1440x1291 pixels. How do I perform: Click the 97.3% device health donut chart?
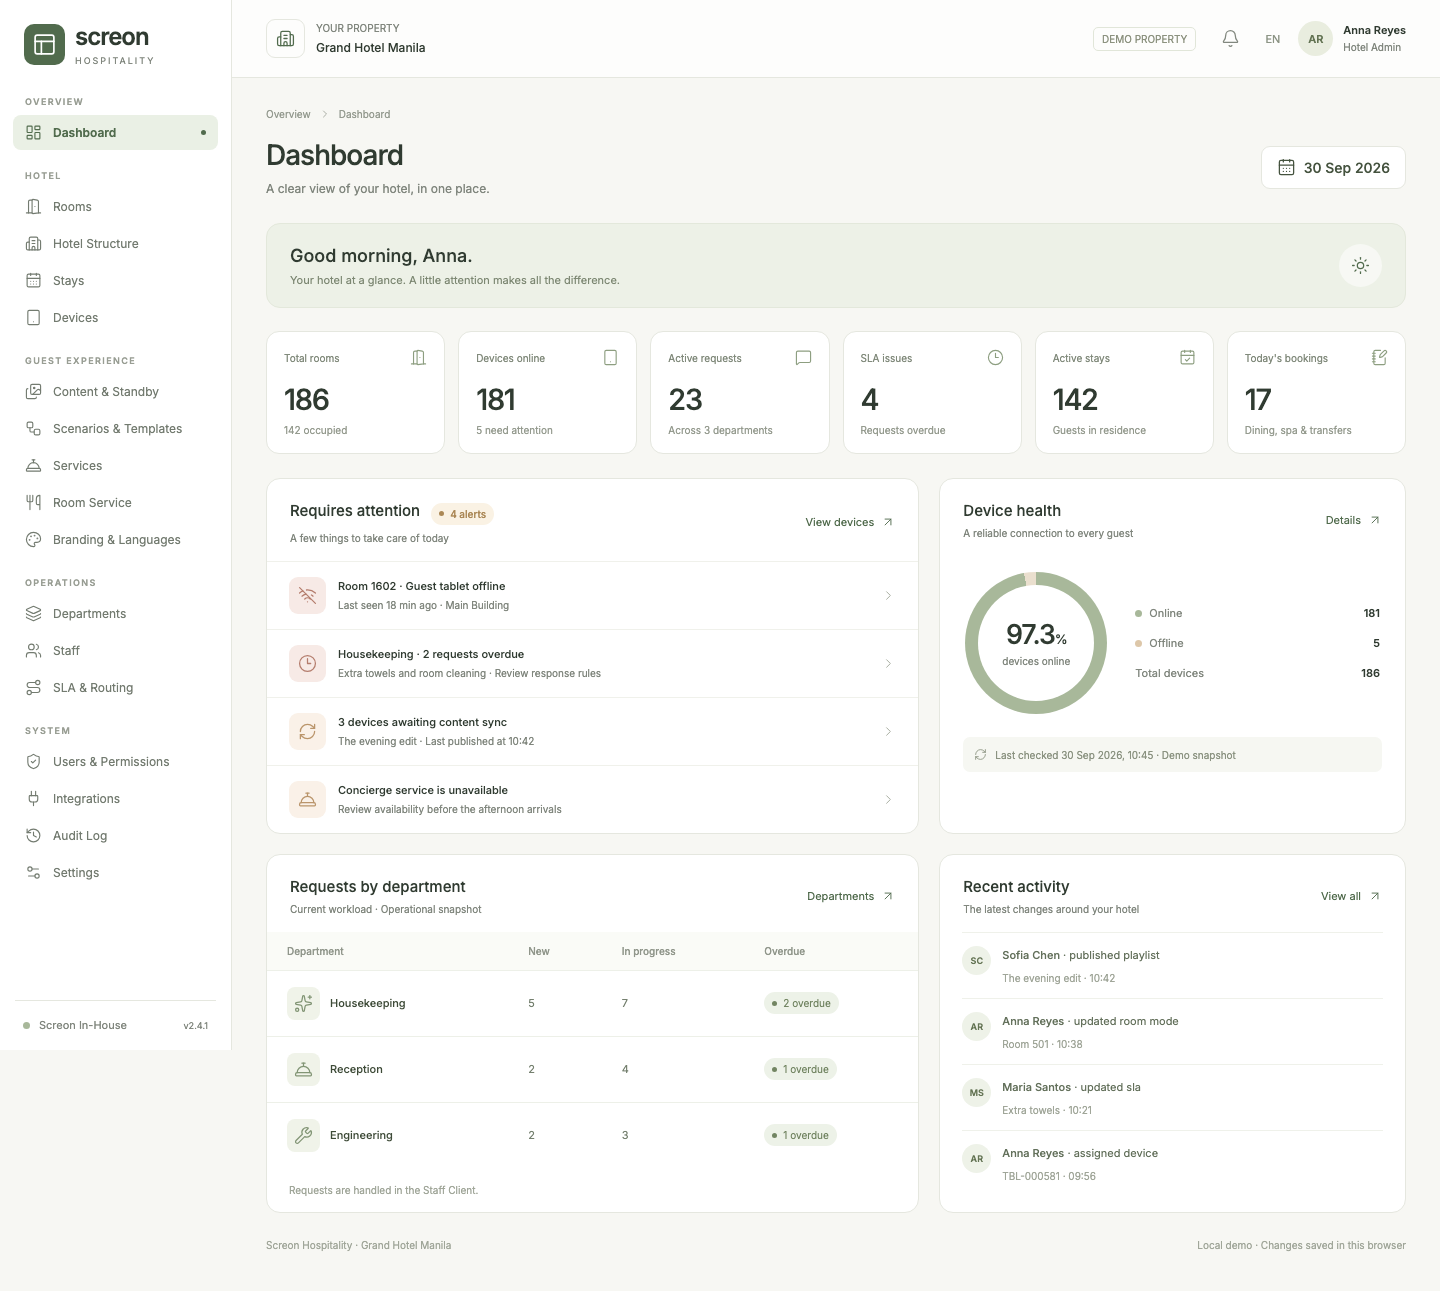click(x=1036, y=643)
